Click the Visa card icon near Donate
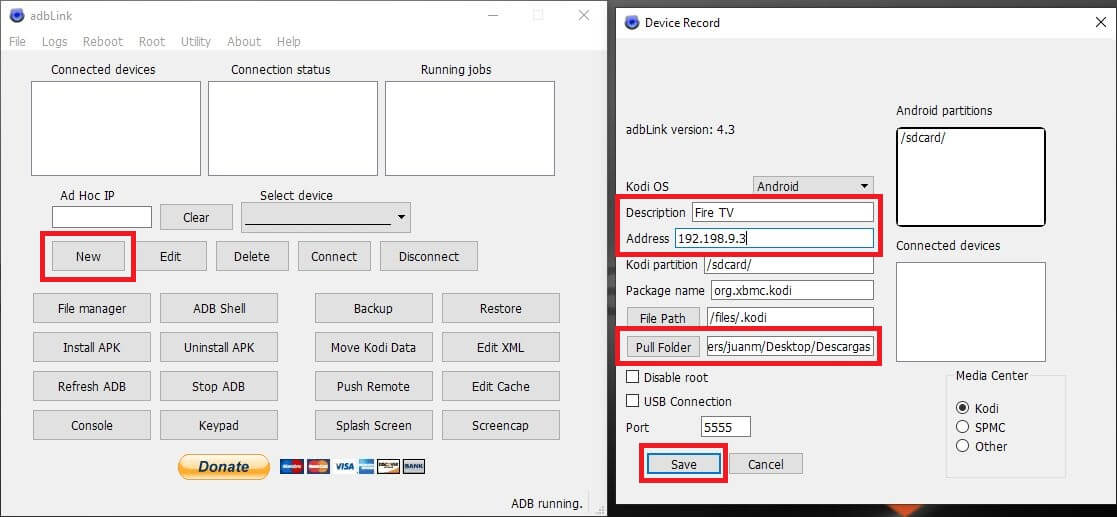 tap(345, 466)
